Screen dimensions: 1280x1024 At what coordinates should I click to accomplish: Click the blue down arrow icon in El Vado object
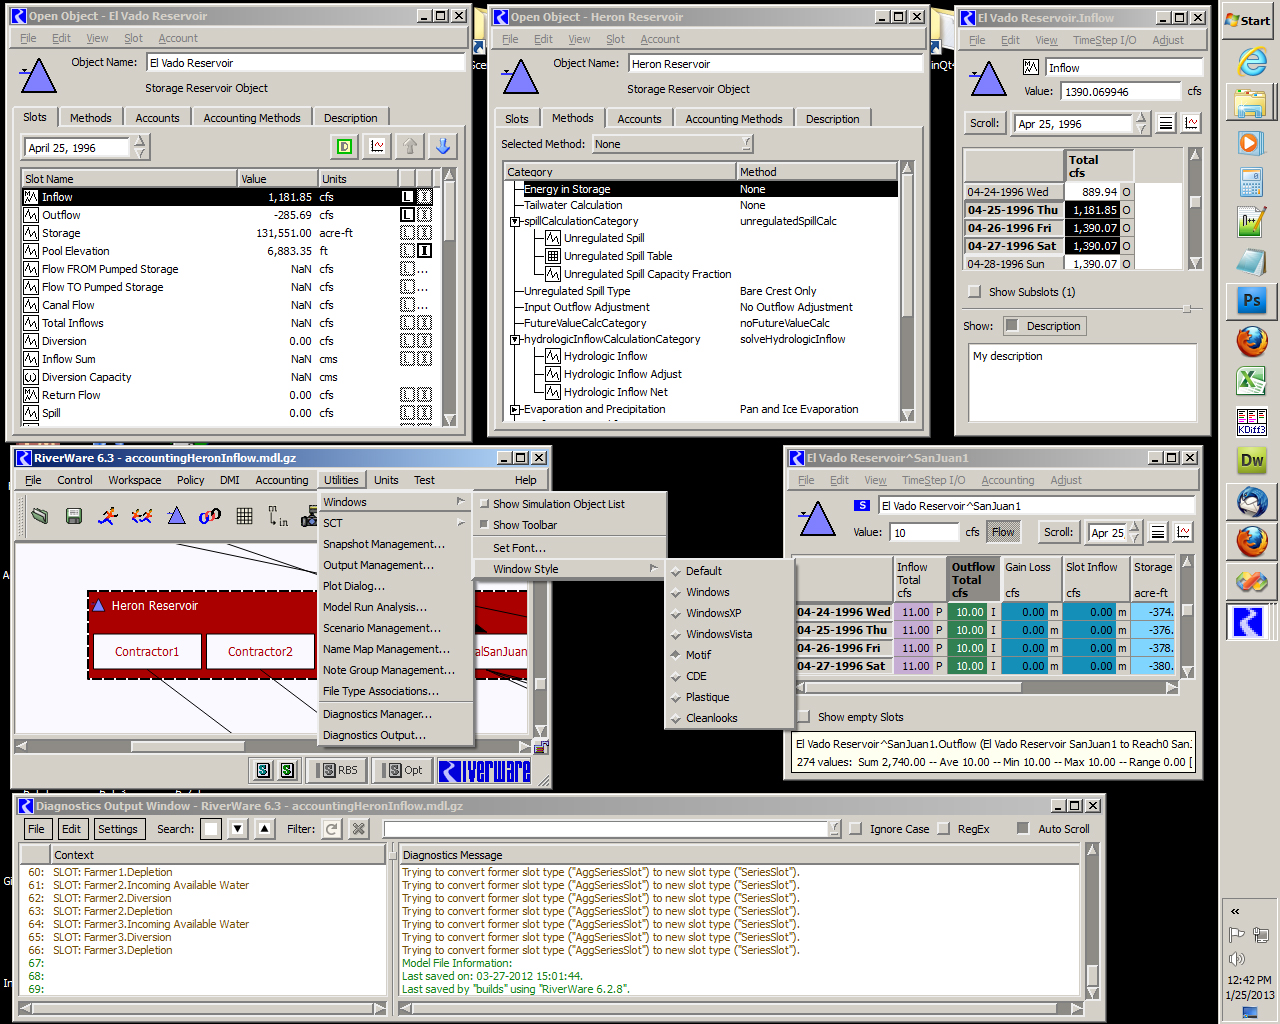point(443,147)
